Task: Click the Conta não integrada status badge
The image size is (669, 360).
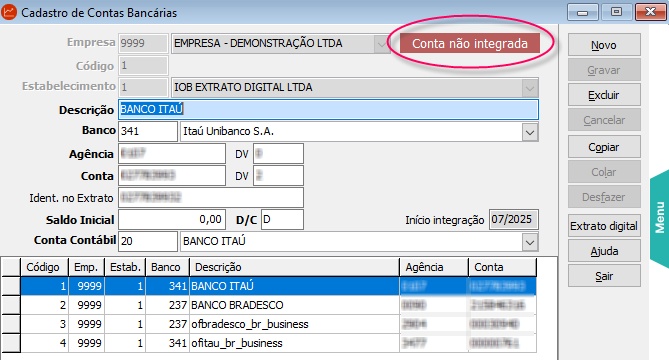Action: coord(470,44)
